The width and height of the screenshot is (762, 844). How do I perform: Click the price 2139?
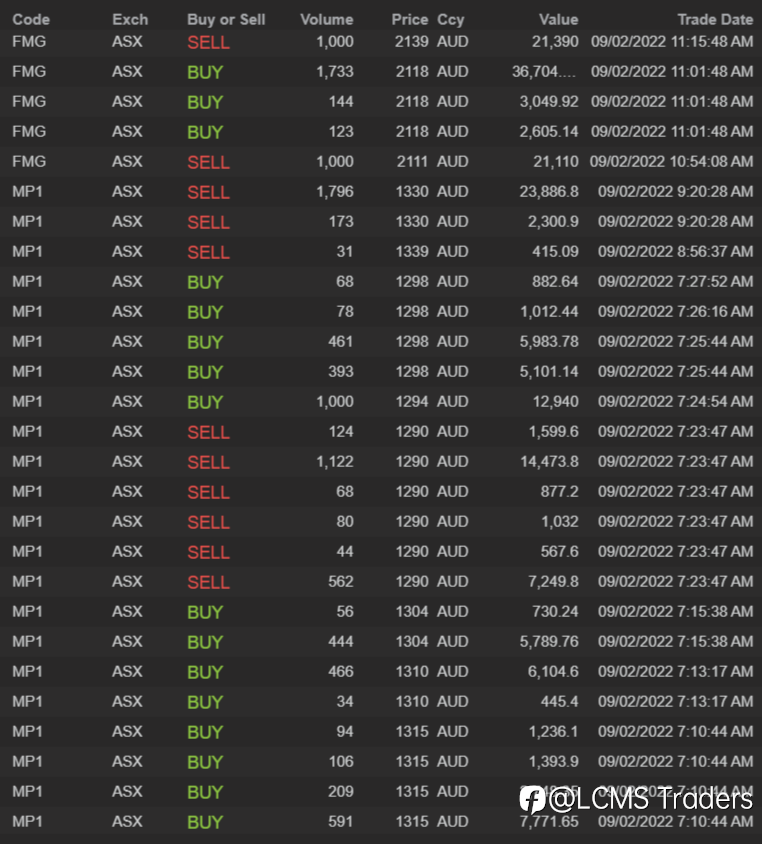(412, 41)
